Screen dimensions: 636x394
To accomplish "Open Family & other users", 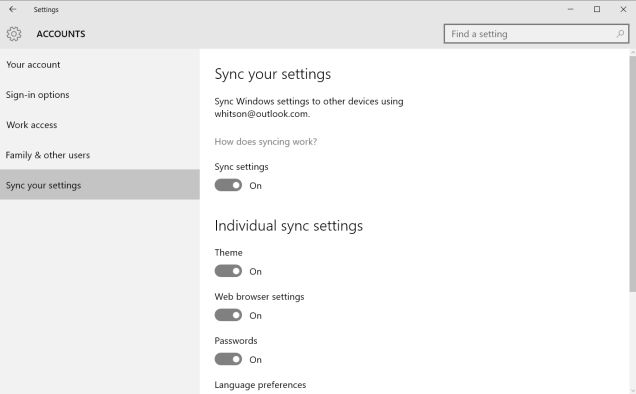I will [x=100, y=155].
